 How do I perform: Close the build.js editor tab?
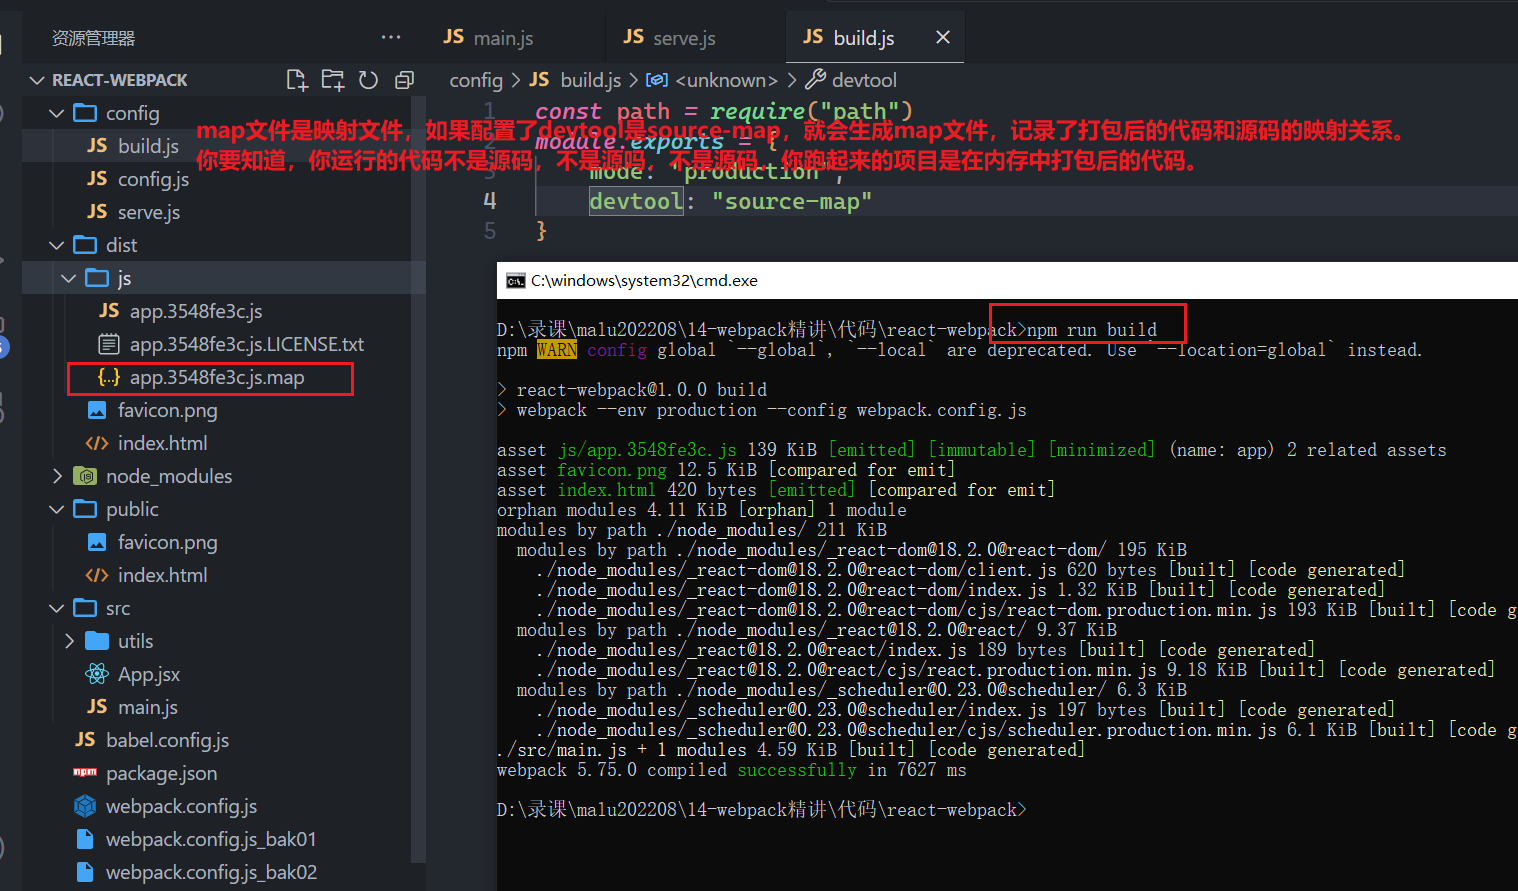(942, 37)
